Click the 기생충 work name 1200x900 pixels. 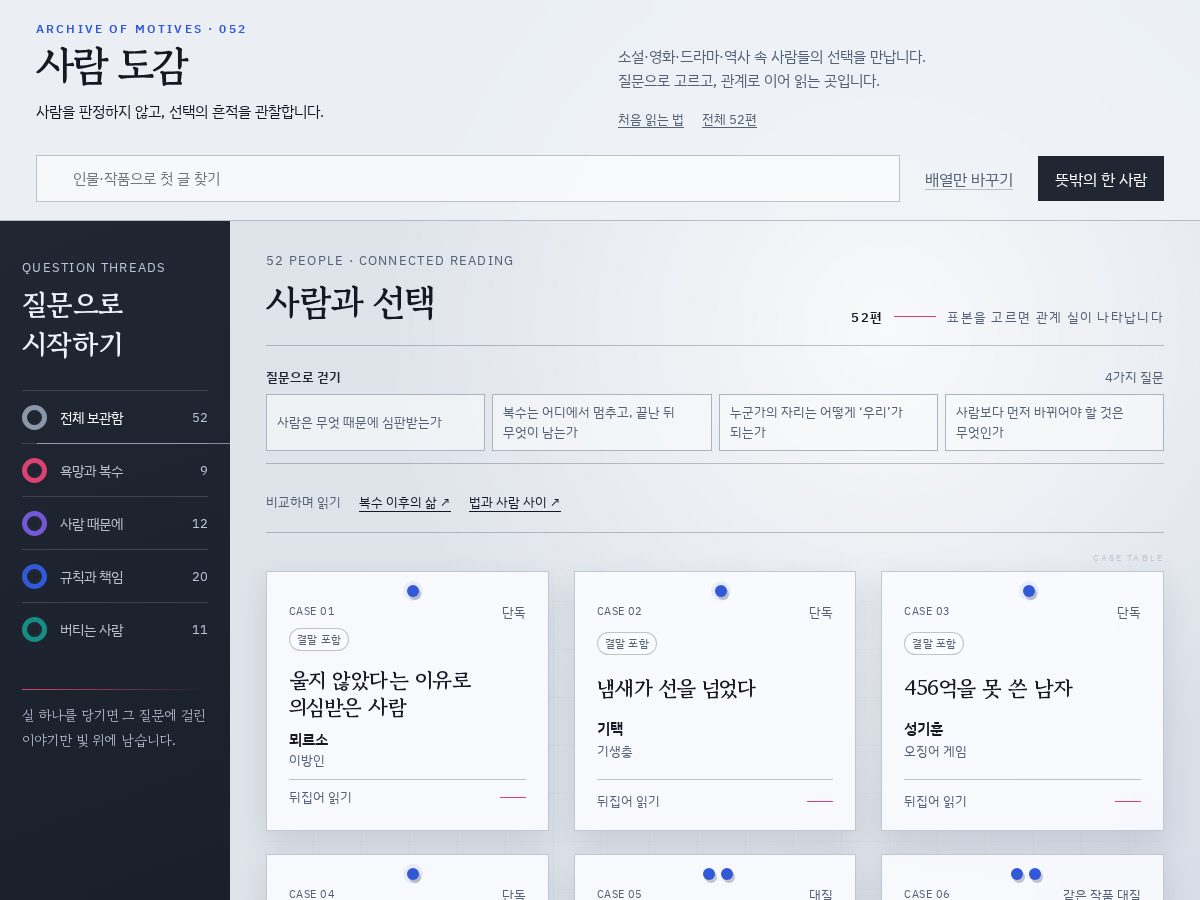click(615, 751)
